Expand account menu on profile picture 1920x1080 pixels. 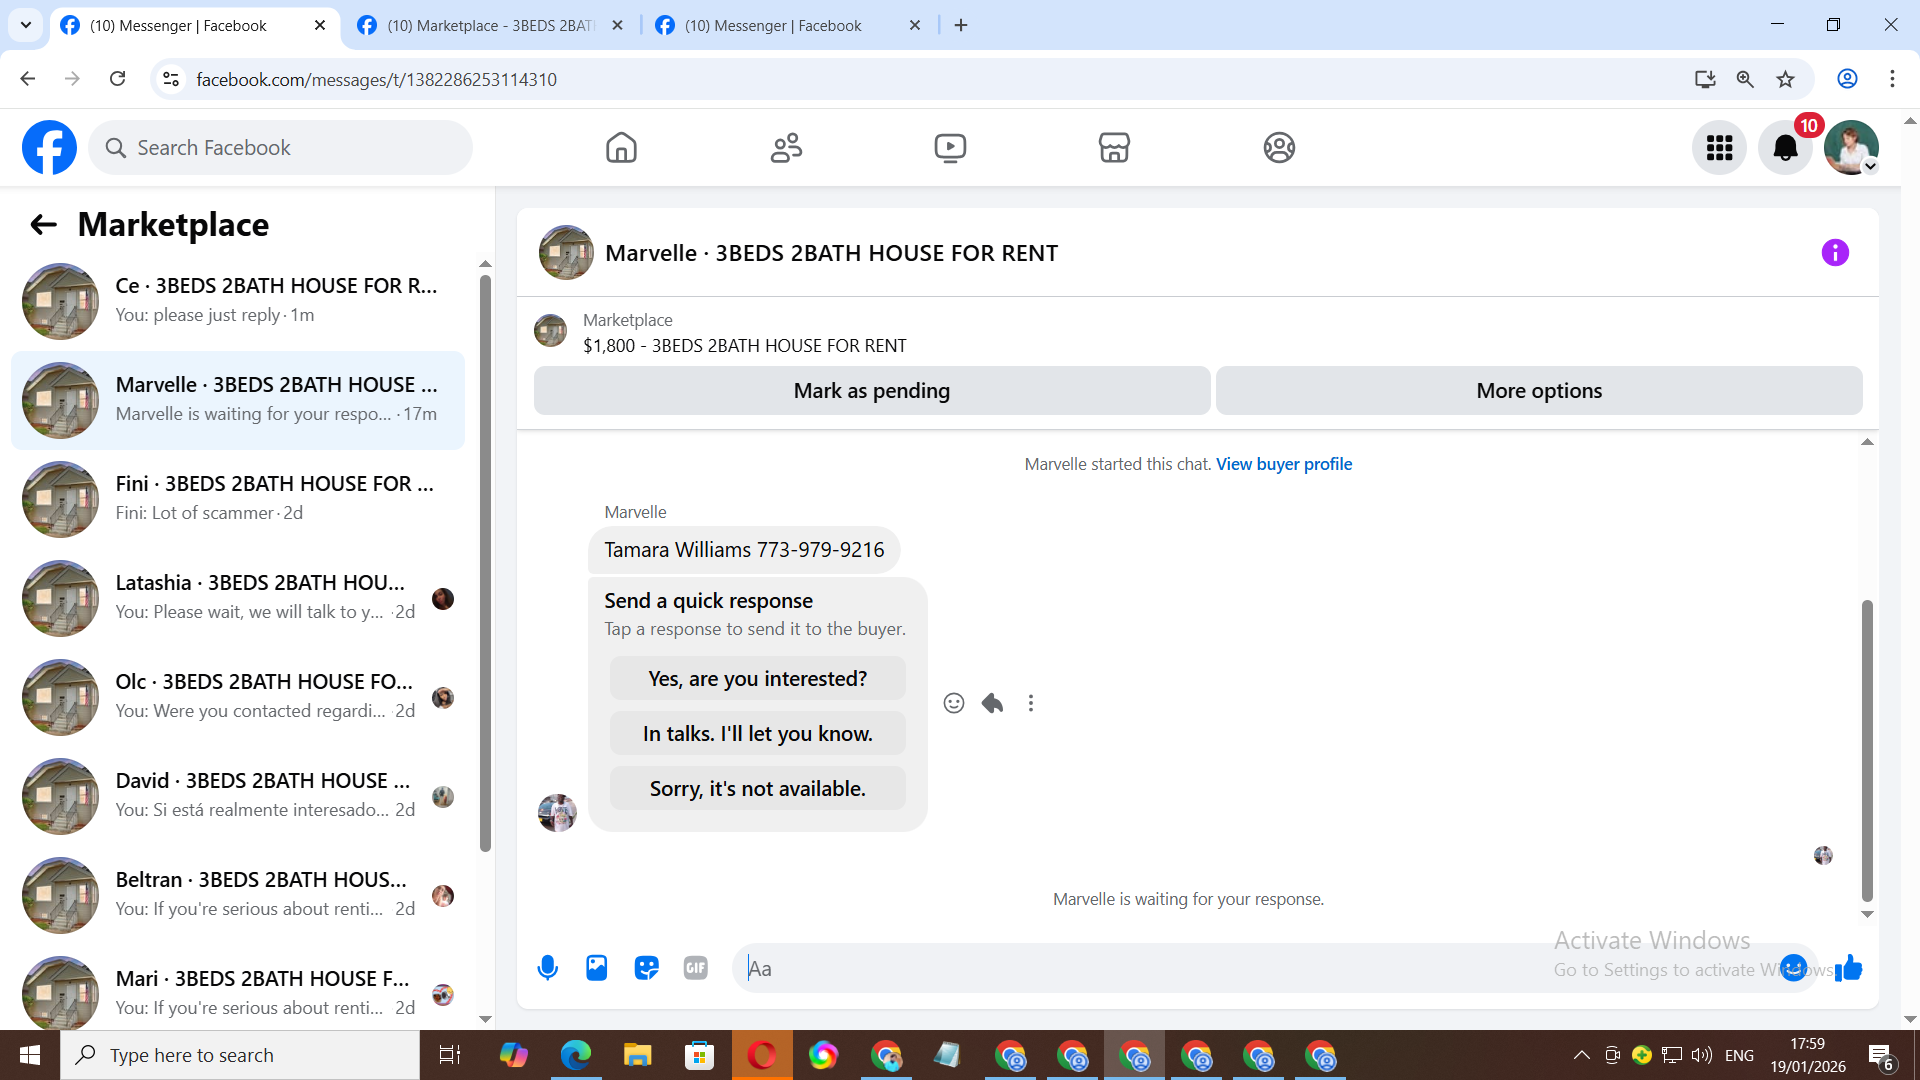click(1851, 148)
